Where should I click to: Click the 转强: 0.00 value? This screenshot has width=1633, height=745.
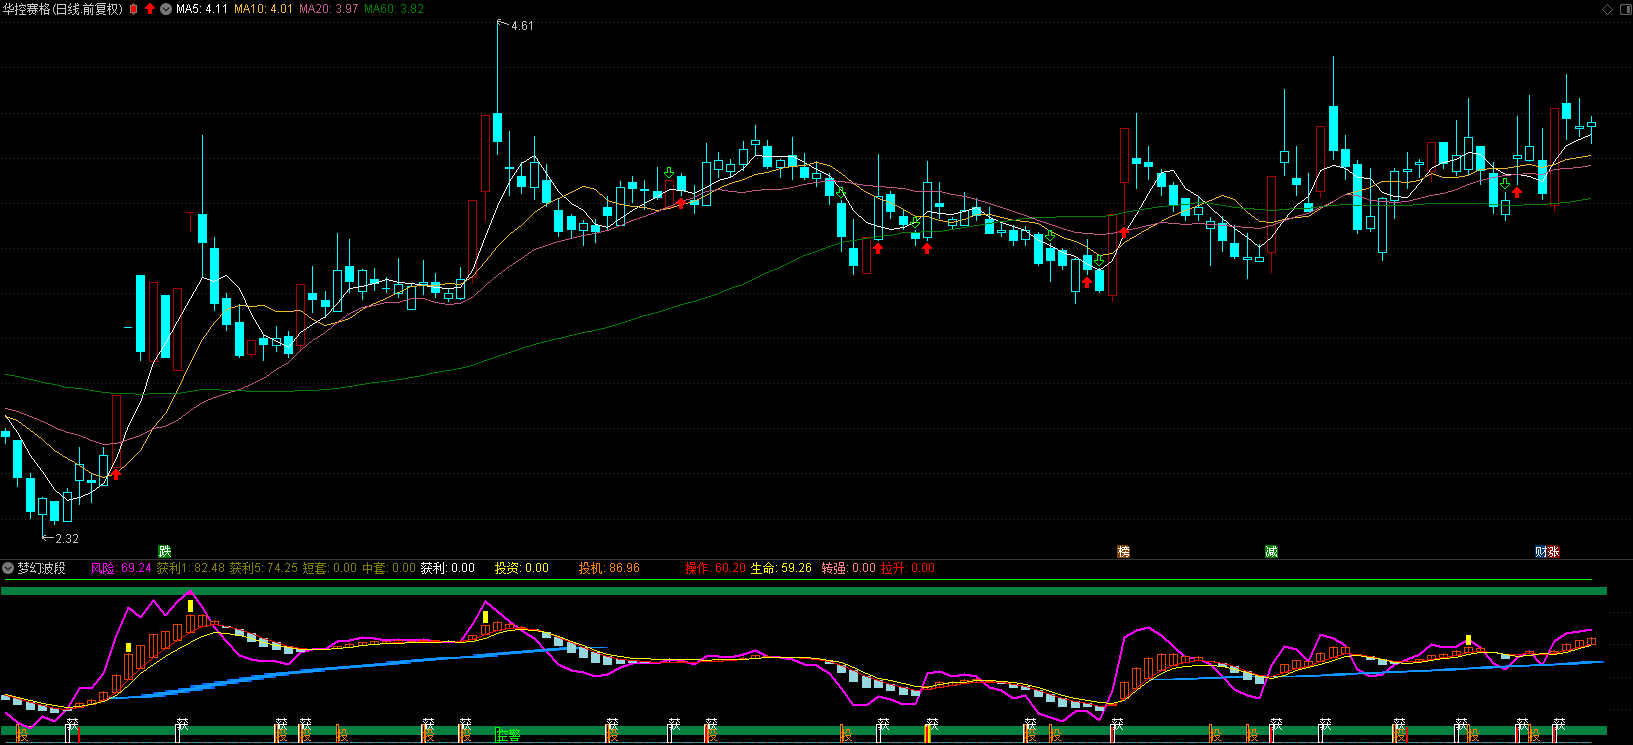(849, 568)
